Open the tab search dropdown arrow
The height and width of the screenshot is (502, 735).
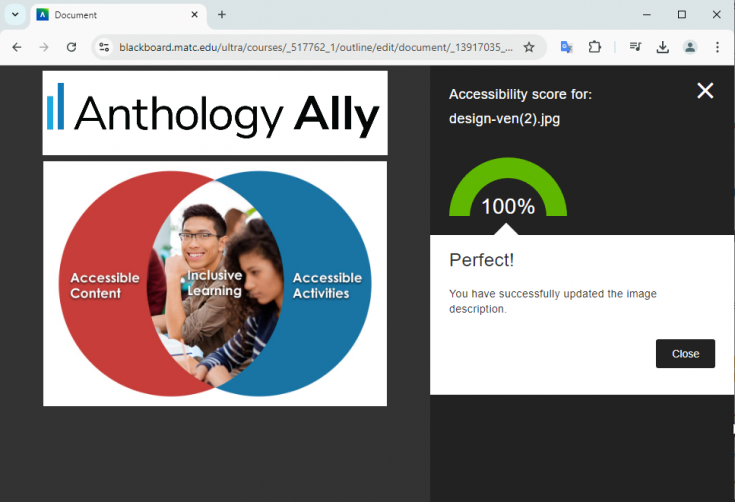pyautogui.click(x=15, y=15)
